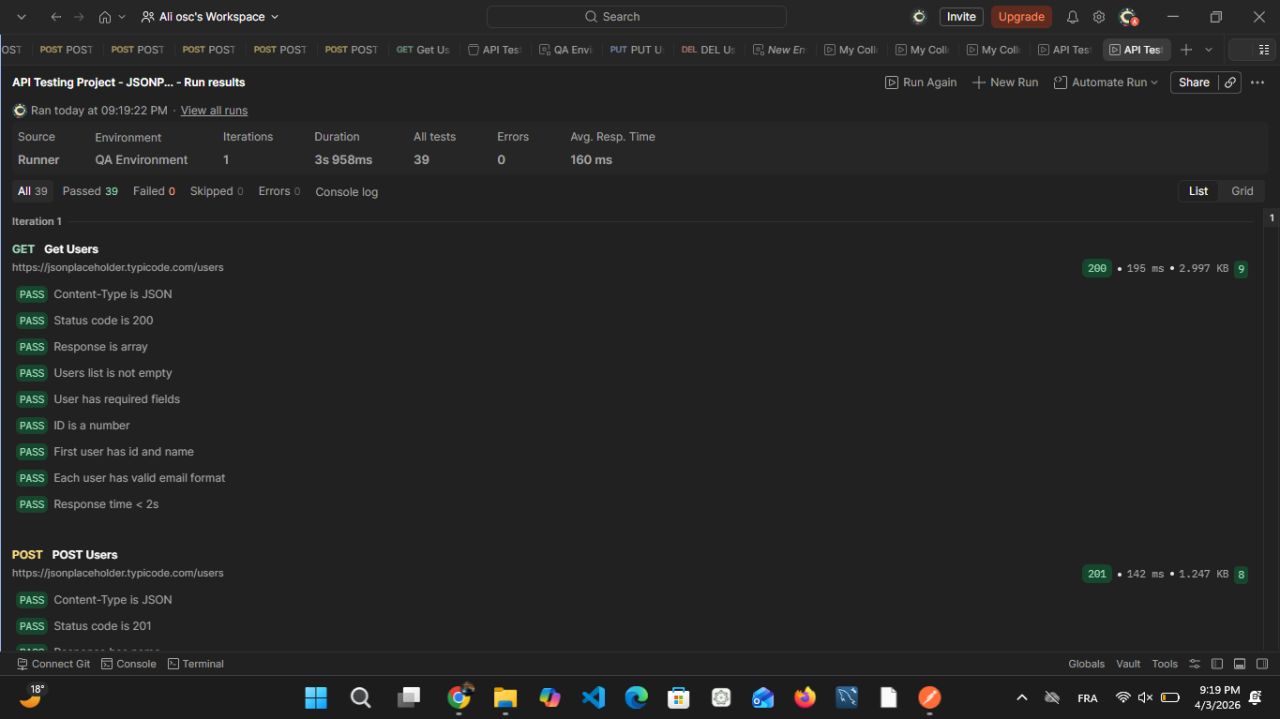Switch to the PUT PUT U tab
This screenshot has width=1280, height=719.
(x=636, y=50)
